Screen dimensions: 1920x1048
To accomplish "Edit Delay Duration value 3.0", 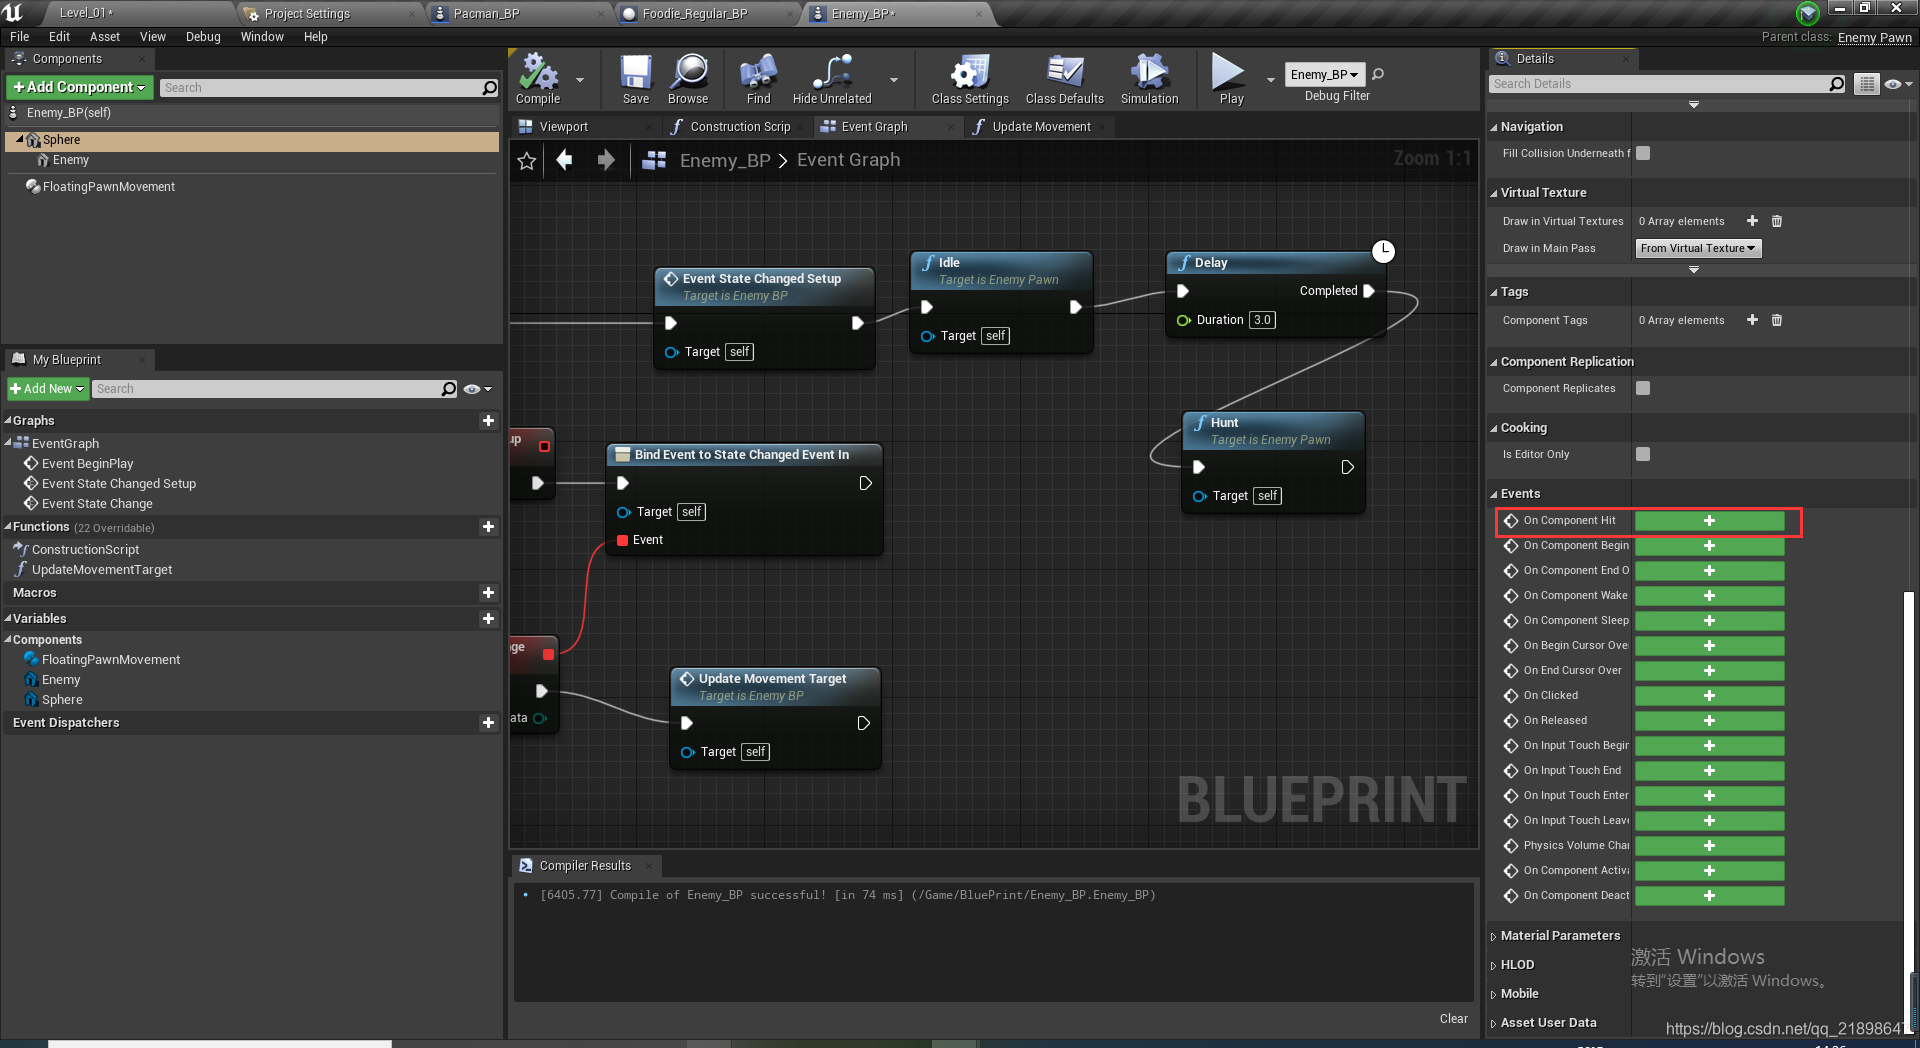I will (1262, 320).
